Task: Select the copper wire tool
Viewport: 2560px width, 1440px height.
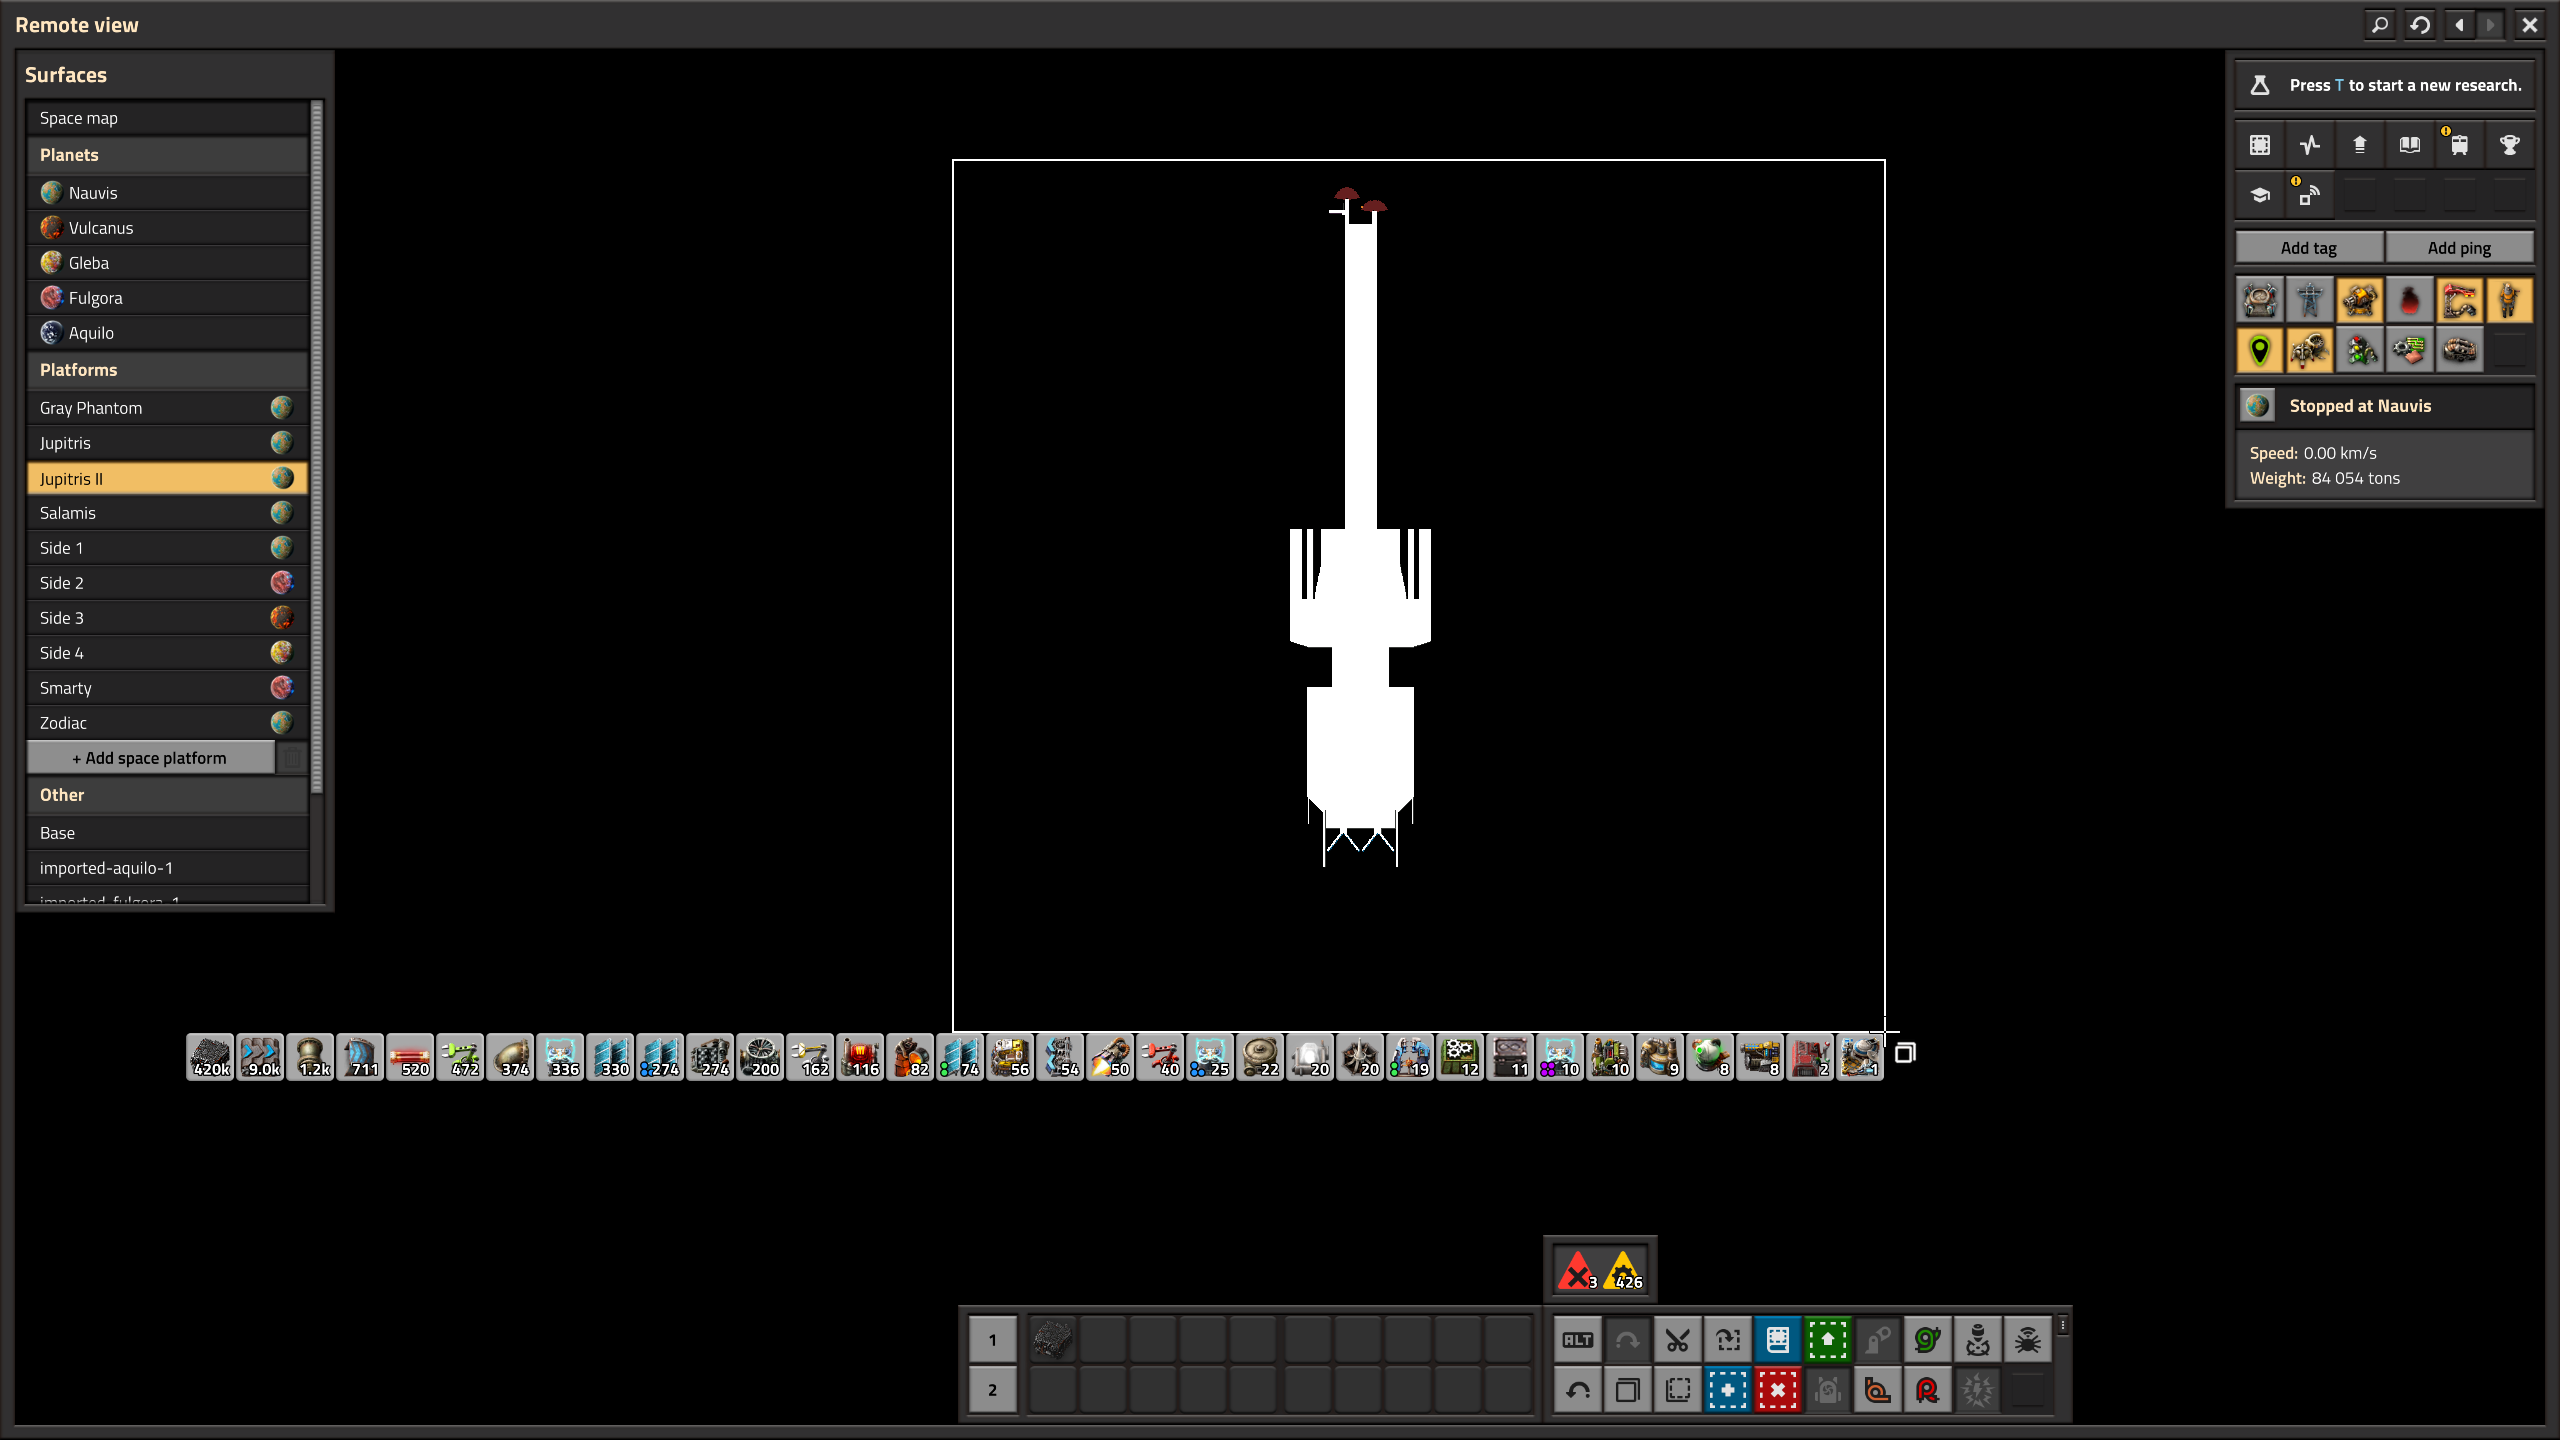Action: coord(1877,1390)
